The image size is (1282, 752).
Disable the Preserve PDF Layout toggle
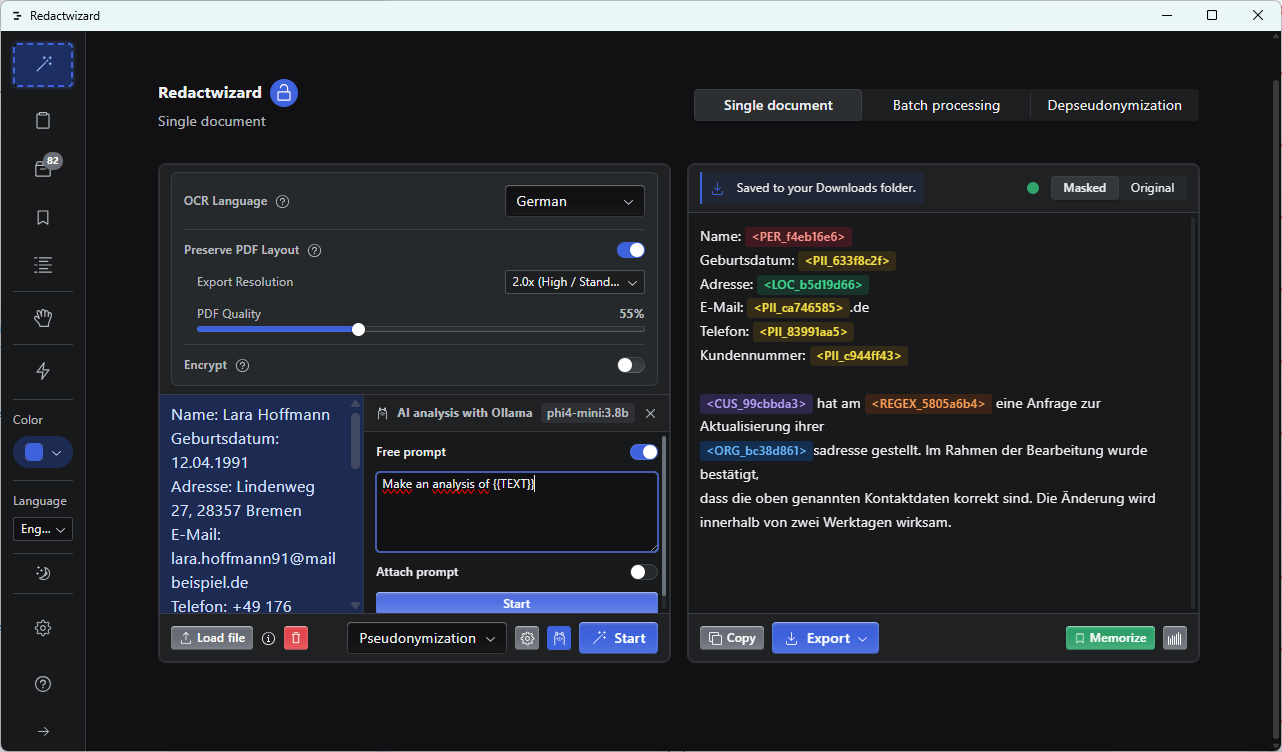pyautogui.click(x=631, y=250)
